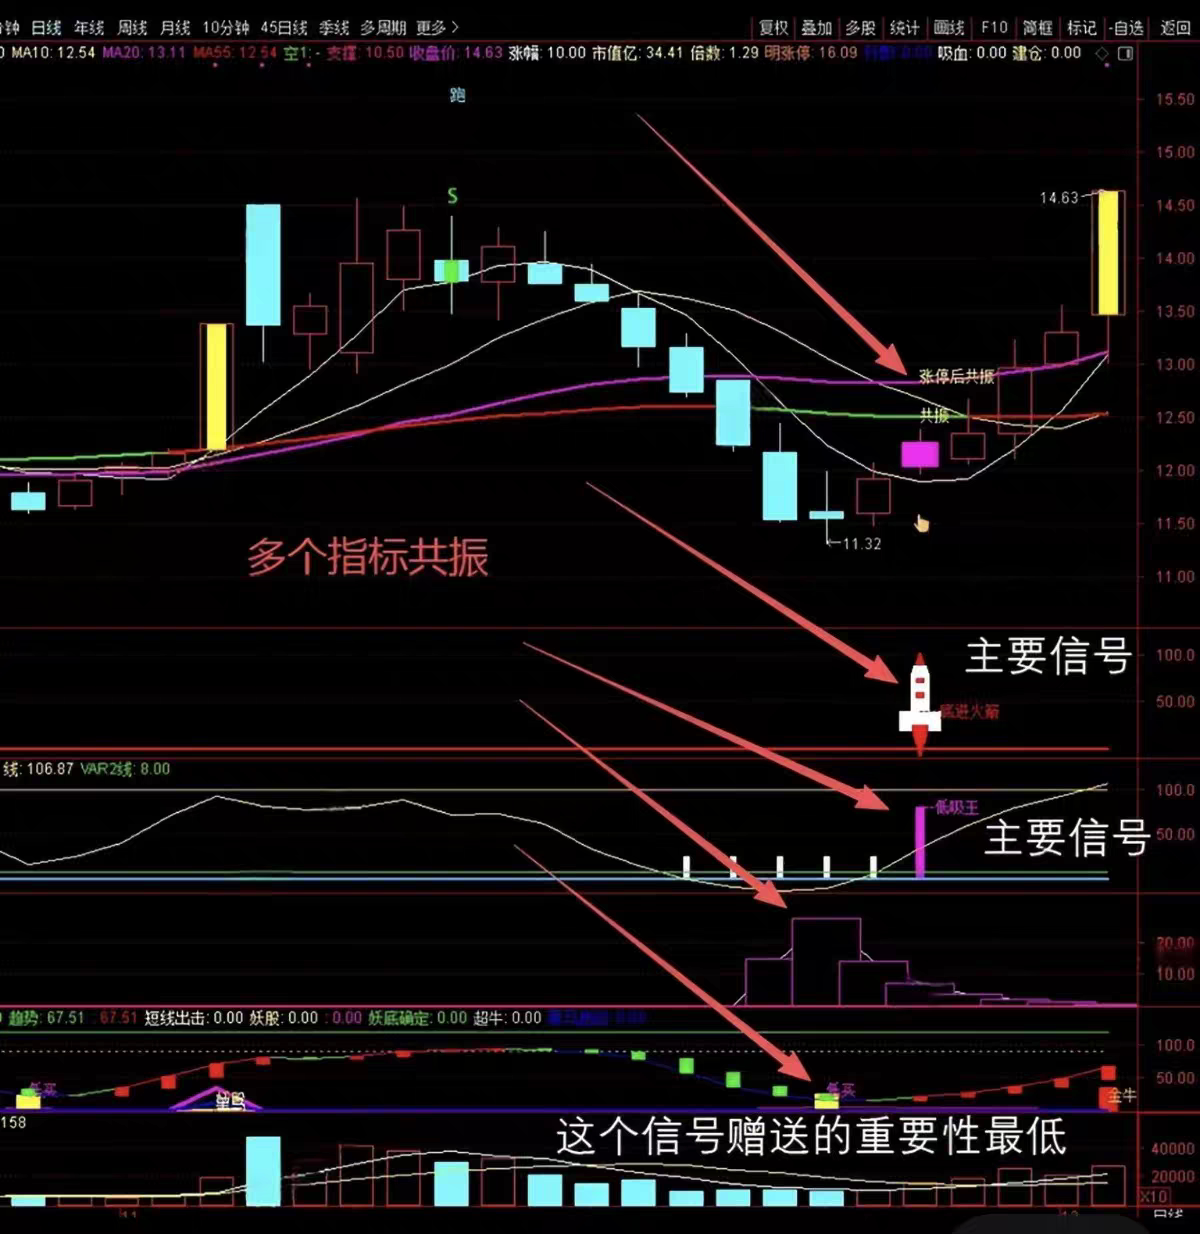The image size is (1200, 1234).
Task: Select the 月线 monthly period tab
Action: pyautogui.click(x=175, y=28)
